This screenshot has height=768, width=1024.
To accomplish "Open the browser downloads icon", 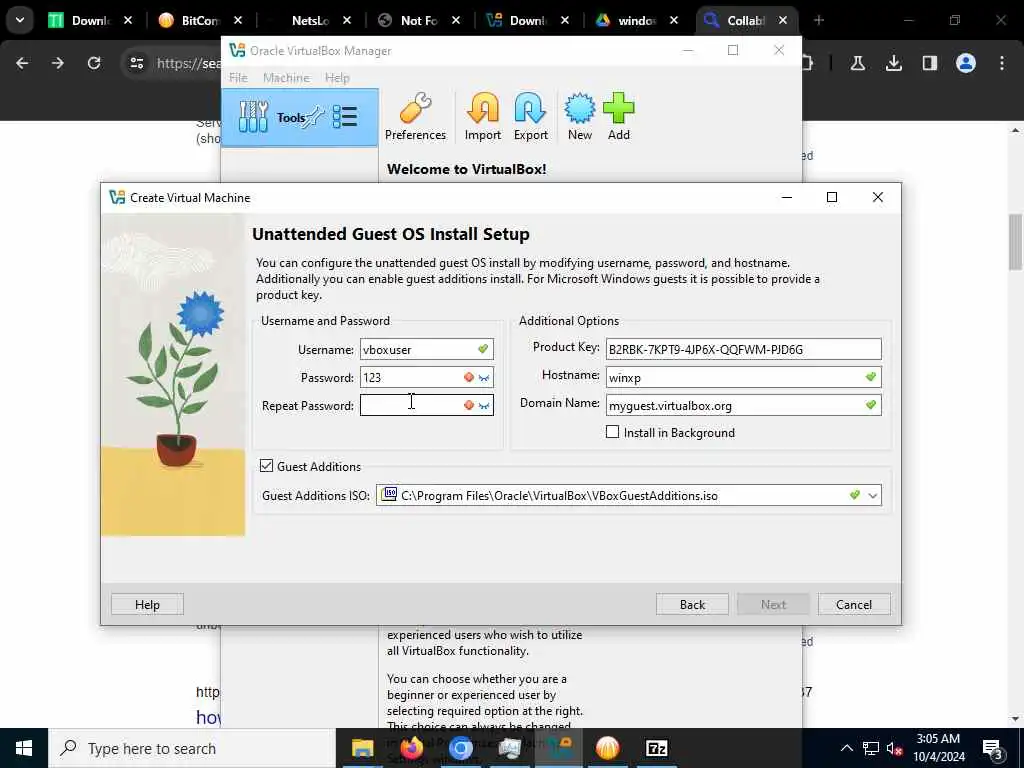I will pyautogui.click(x=893, y=63).
